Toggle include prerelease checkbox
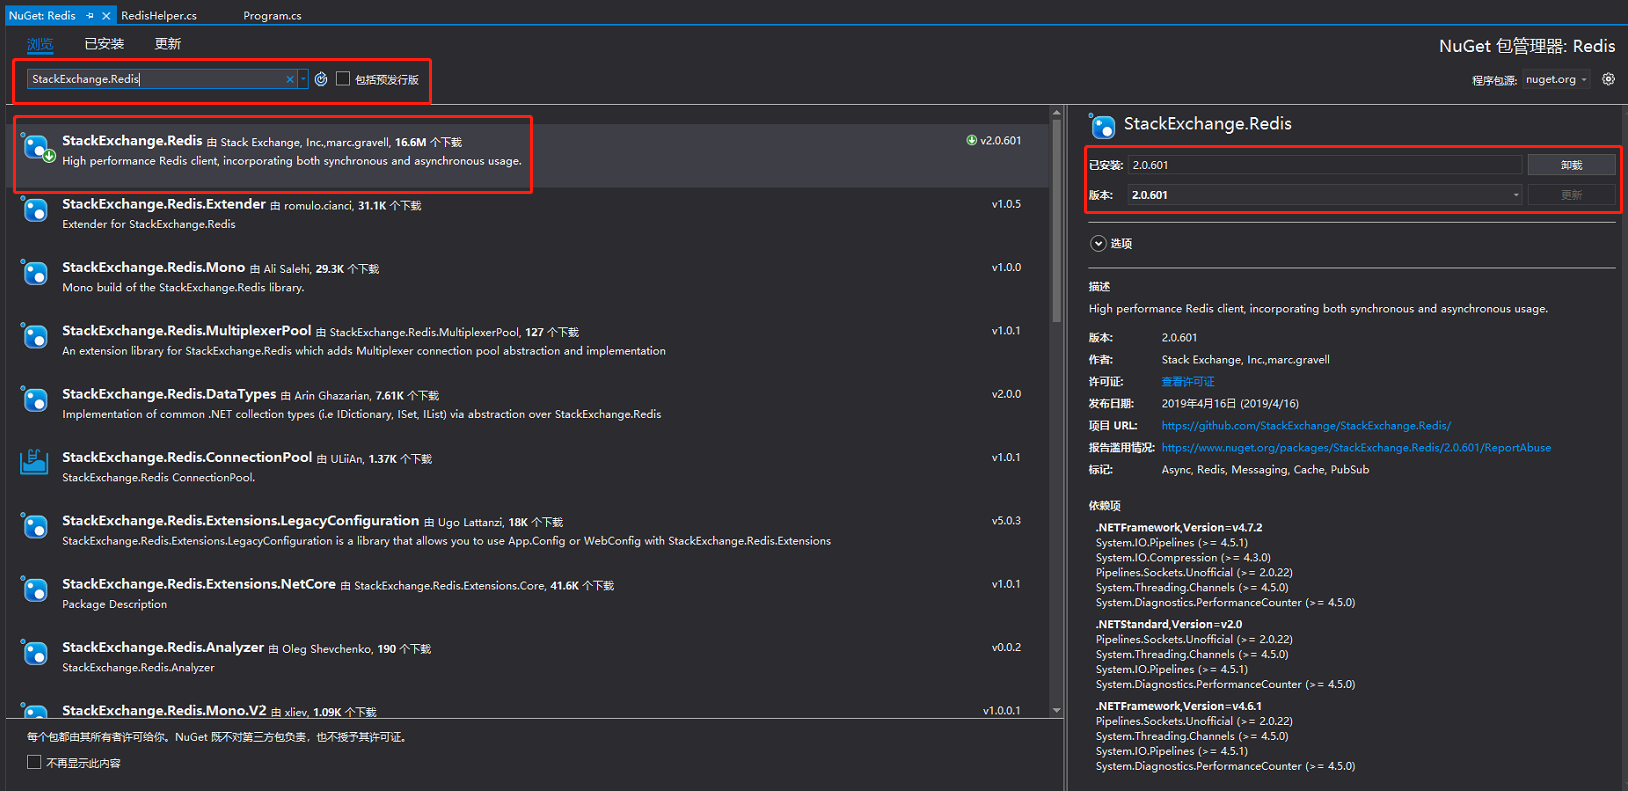Image resolution: width=1628 pixels, height=791 pixels. click(x=343, y=79)
